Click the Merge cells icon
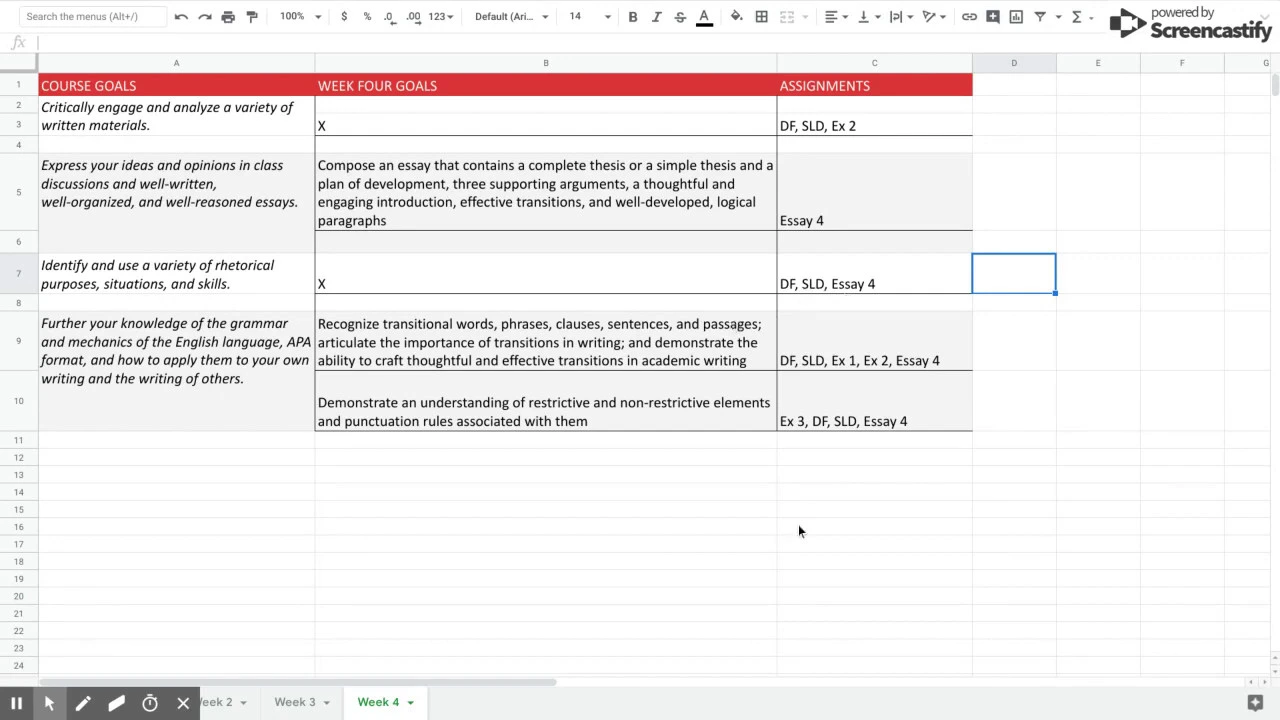 point(787,17)
